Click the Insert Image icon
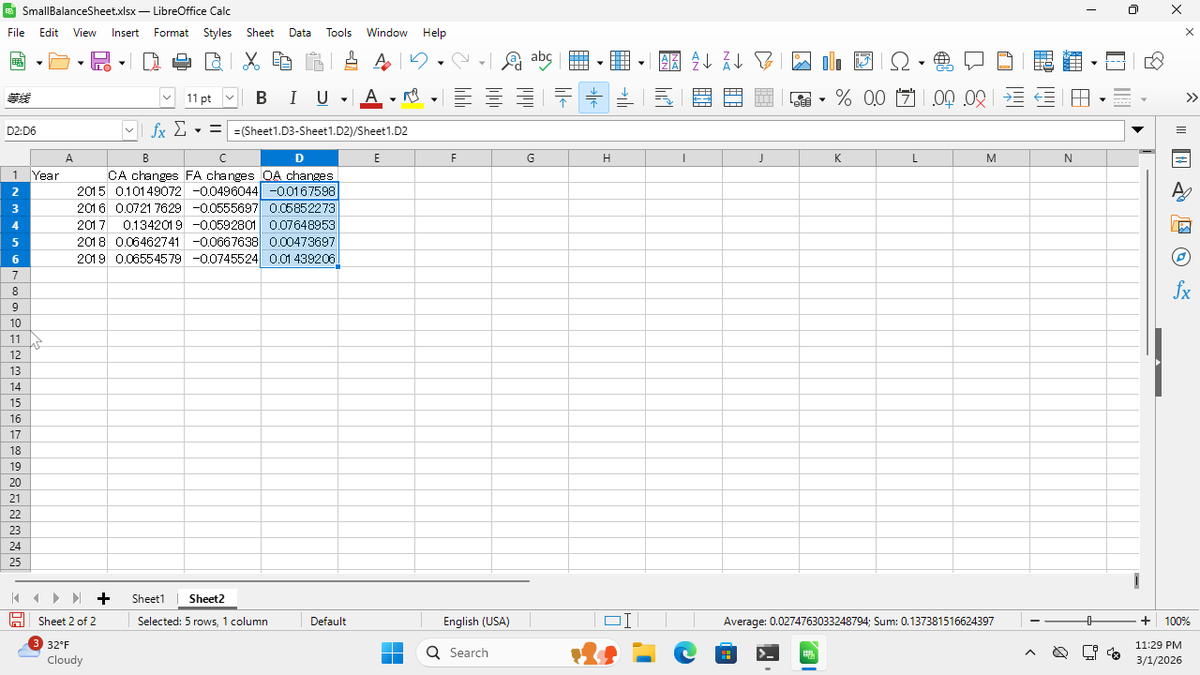The image size is (1200, 675). (x=802, y=62)
